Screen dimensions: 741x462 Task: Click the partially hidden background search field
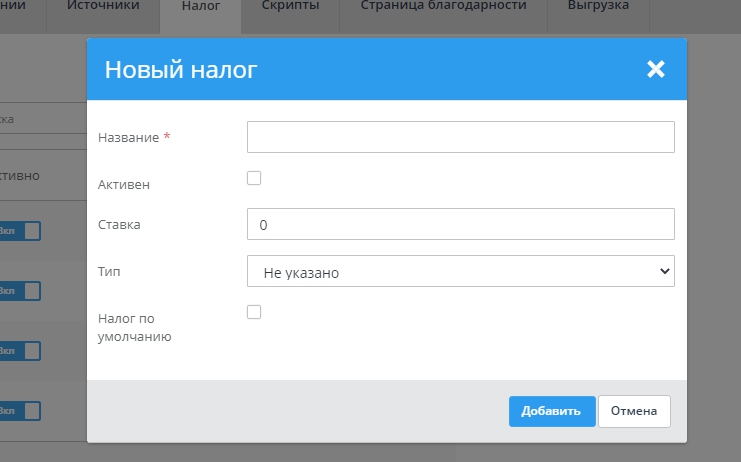40,119
